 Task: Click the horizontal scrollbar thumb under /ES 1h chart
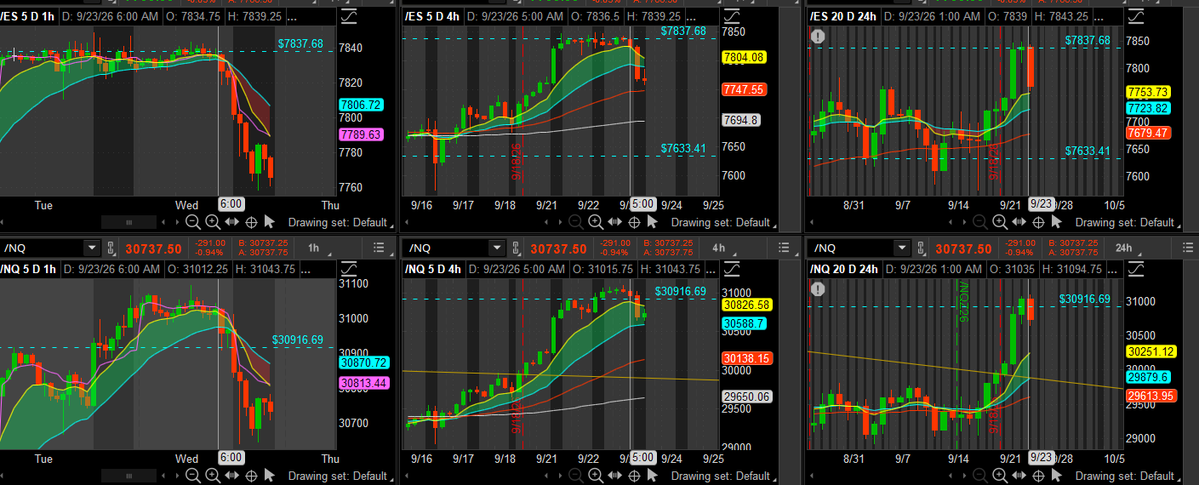[128, 222]
